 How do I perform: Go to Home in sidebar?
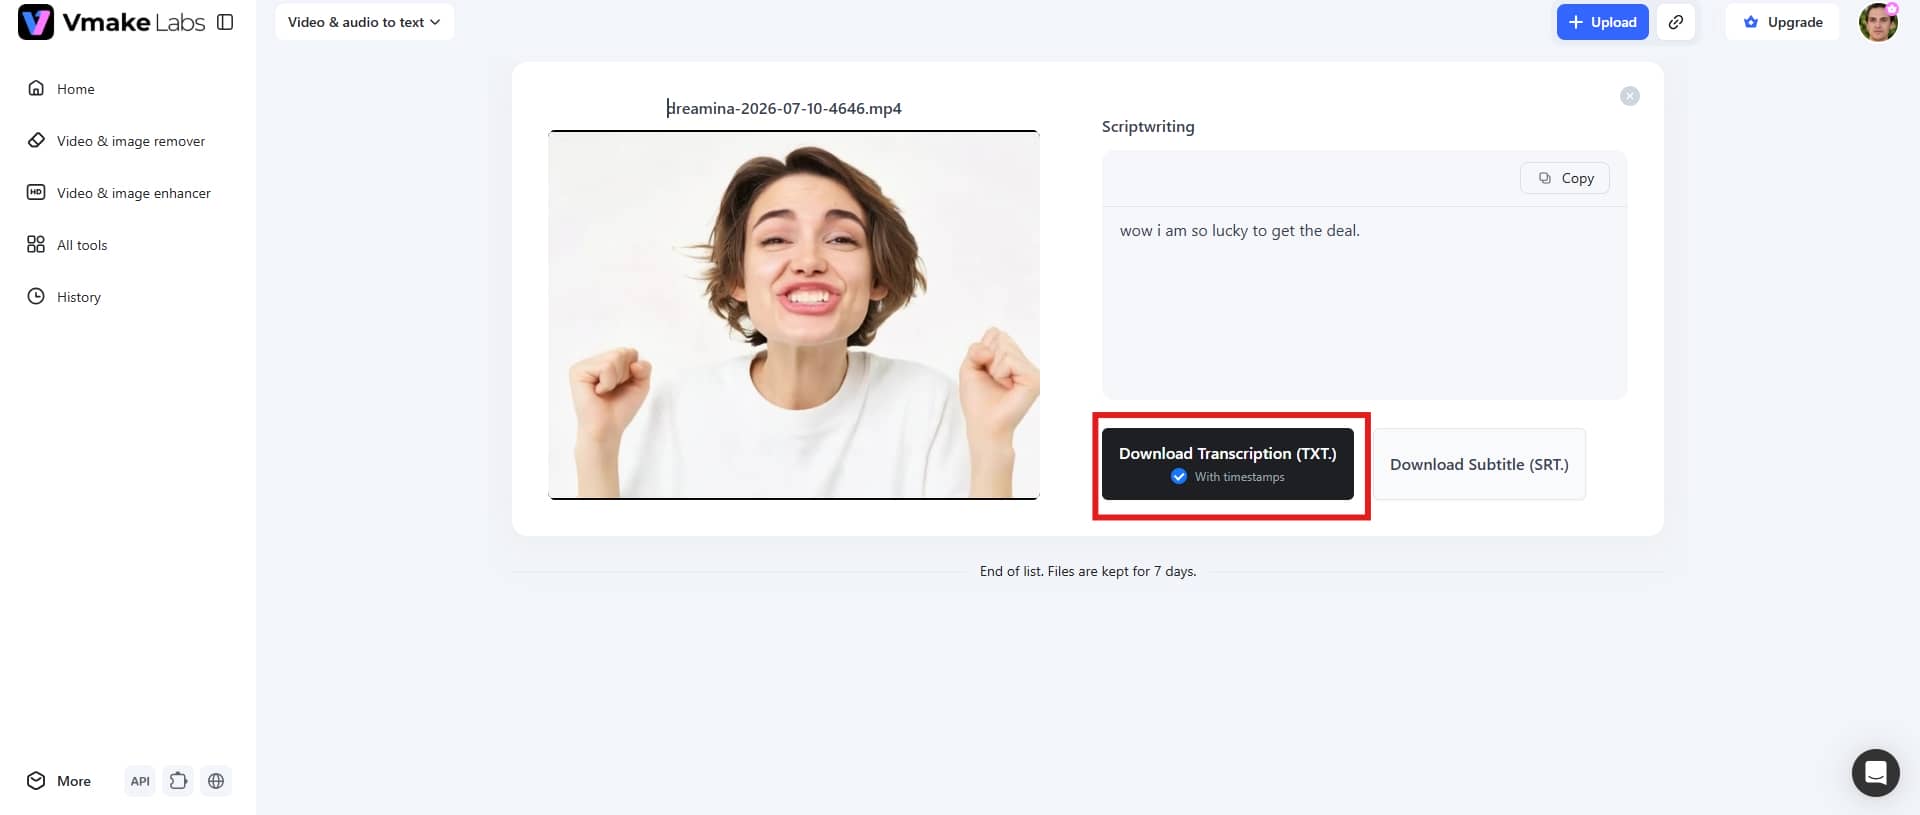(61, 89)
